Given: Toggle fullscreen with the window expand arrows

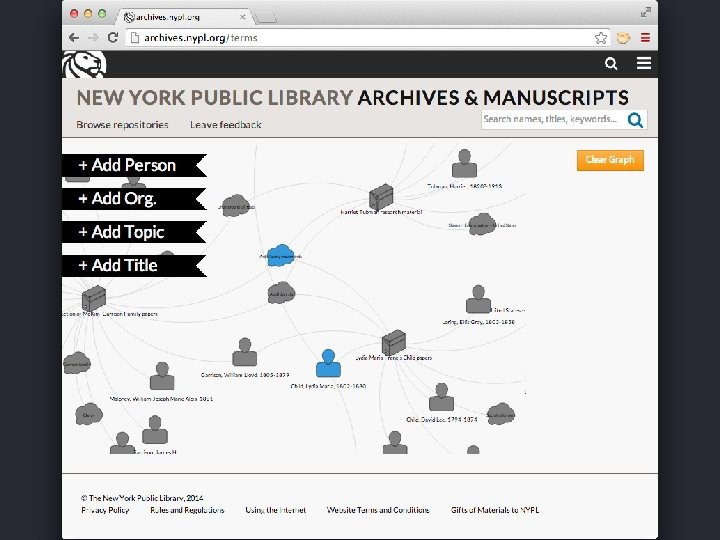Looking at the screenshot, I should 646,12.
